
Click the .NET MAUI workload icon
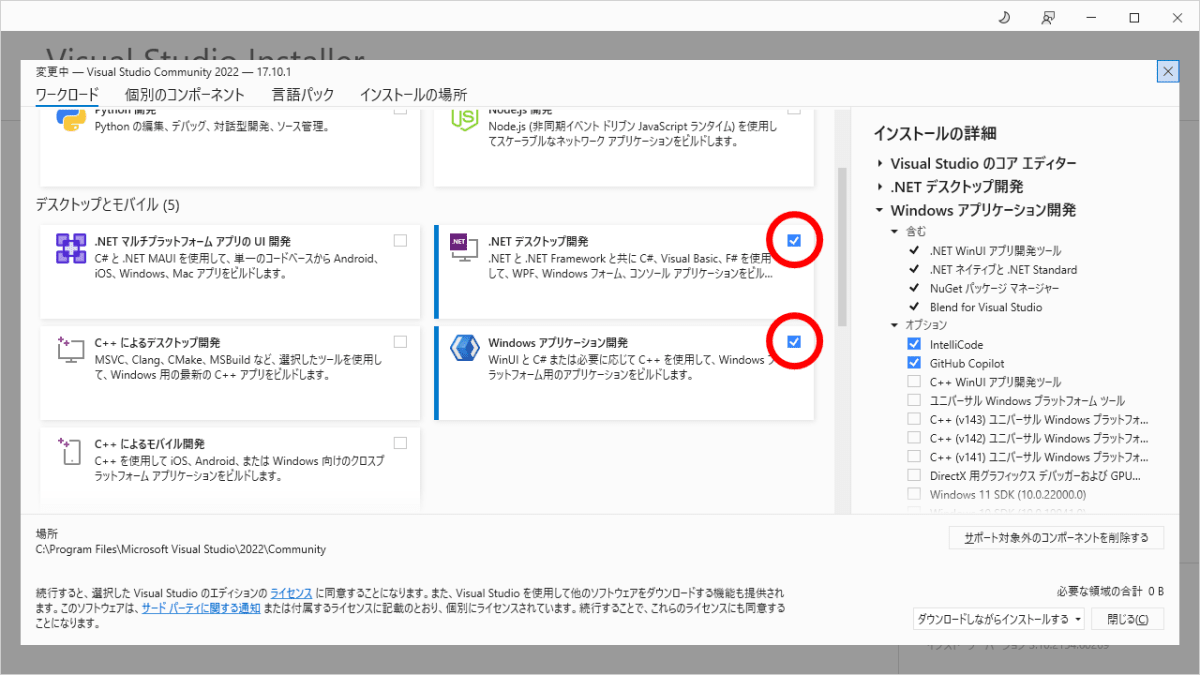click(70, 248)
